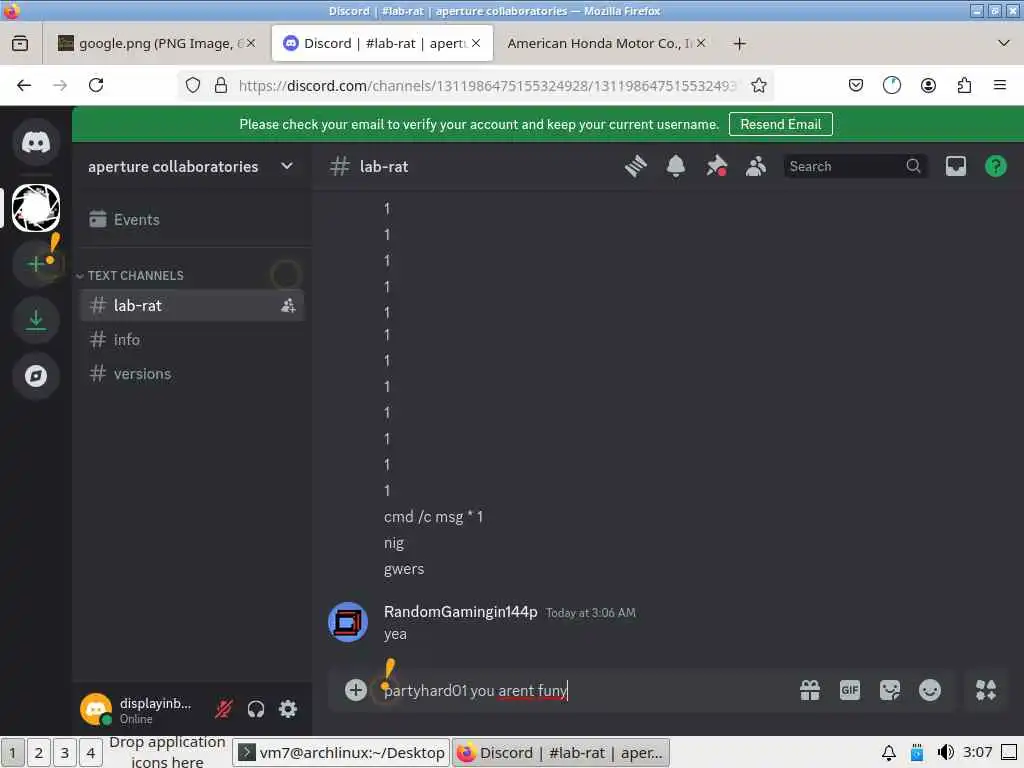Open displayinb user avatar status menu
The width and height of the screenshot is (1024, 768).
(96, 709)
